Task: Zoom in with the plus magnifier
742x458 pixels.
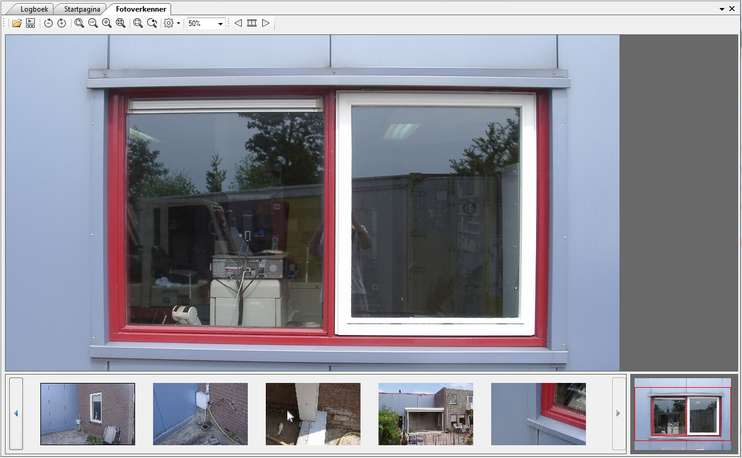Action: (107, 23)
